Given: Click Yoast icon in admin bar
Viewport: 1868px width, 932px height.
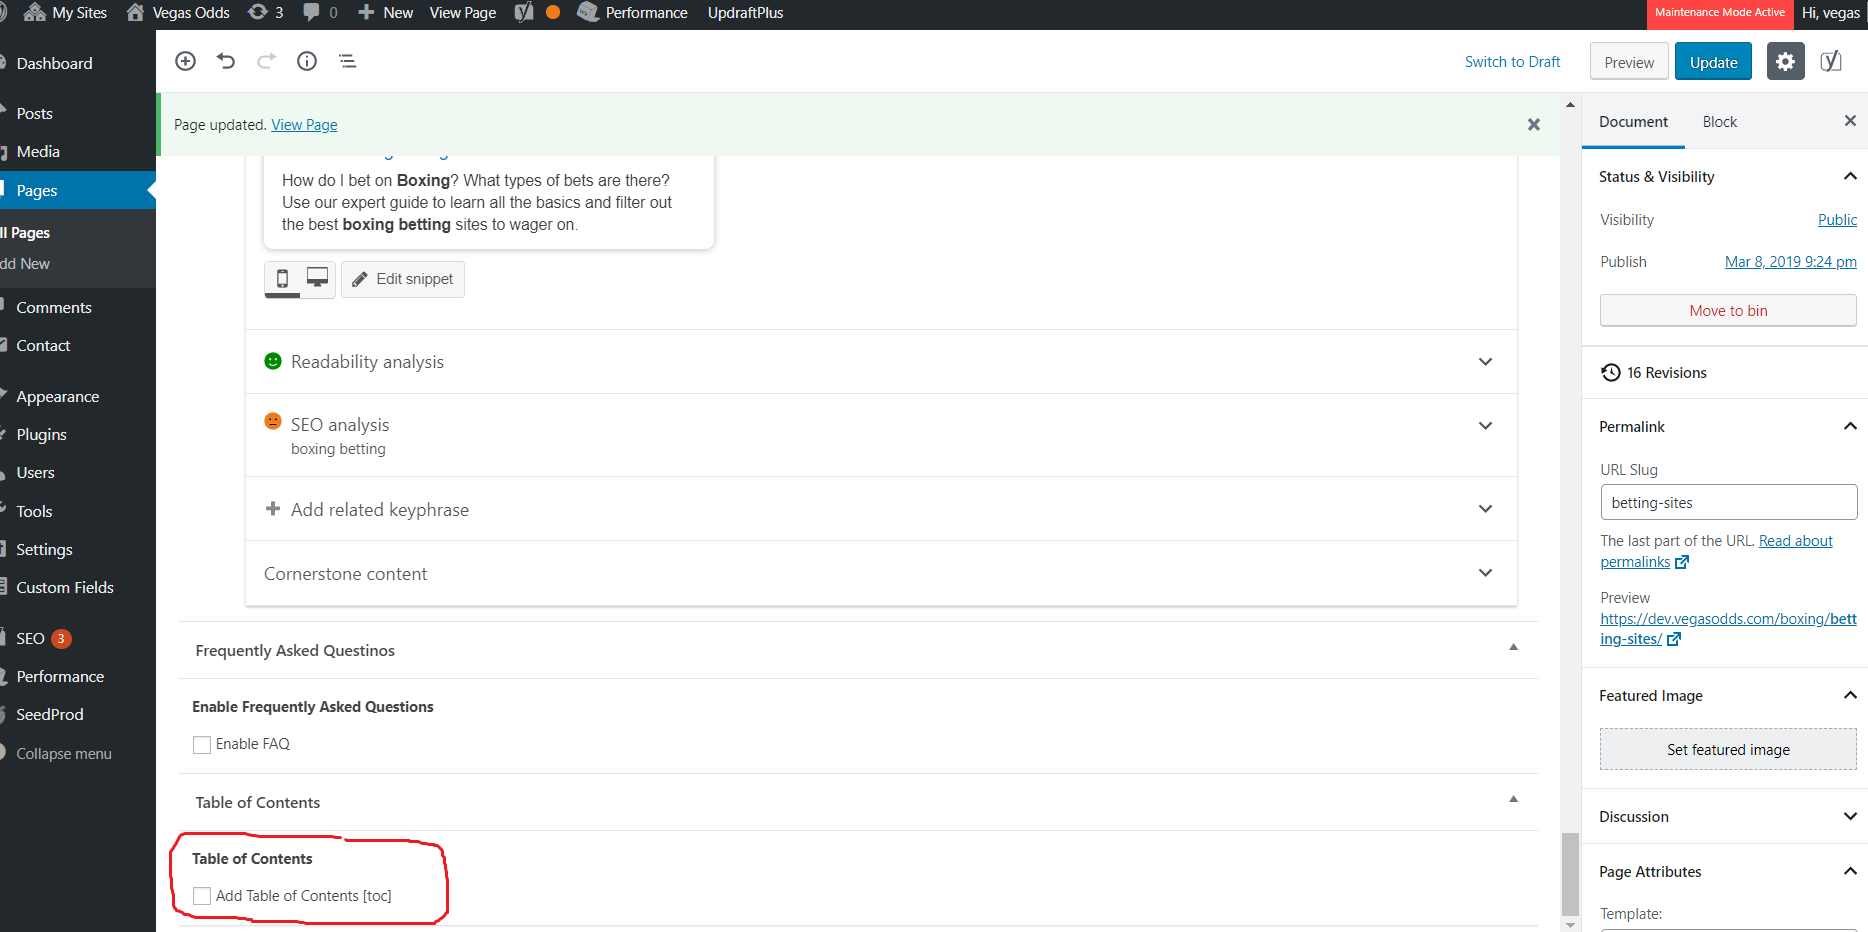Looking at the screenshot, I should [524, 12].
